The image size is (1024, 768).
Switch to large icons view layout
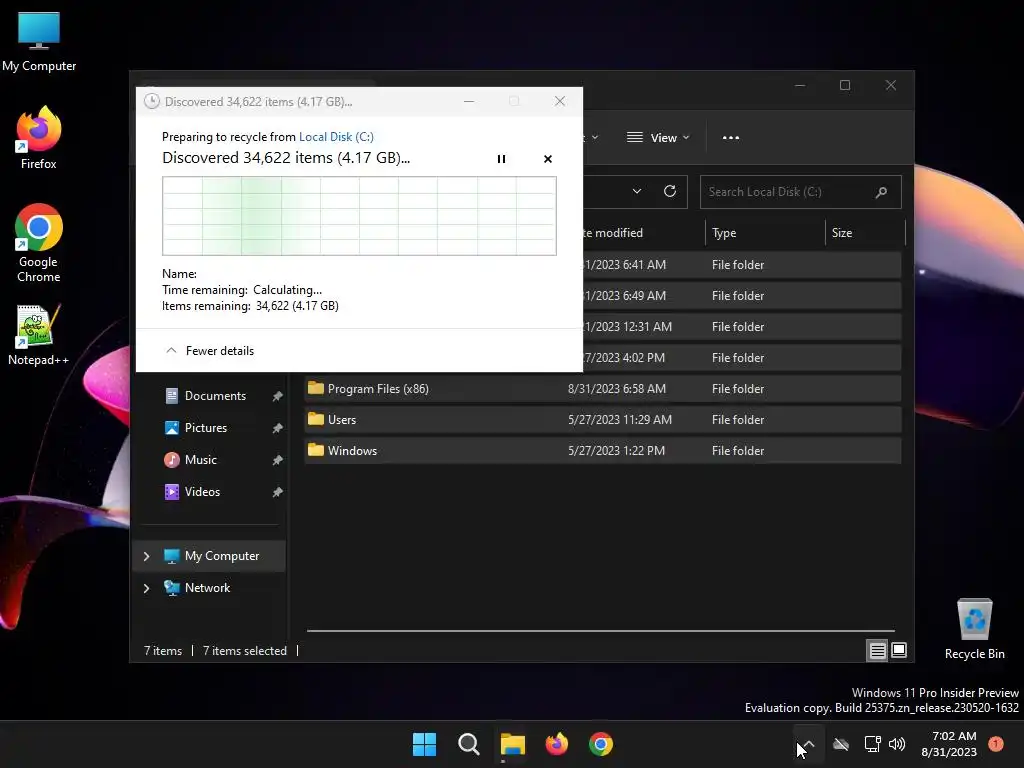tap(899, 650)
